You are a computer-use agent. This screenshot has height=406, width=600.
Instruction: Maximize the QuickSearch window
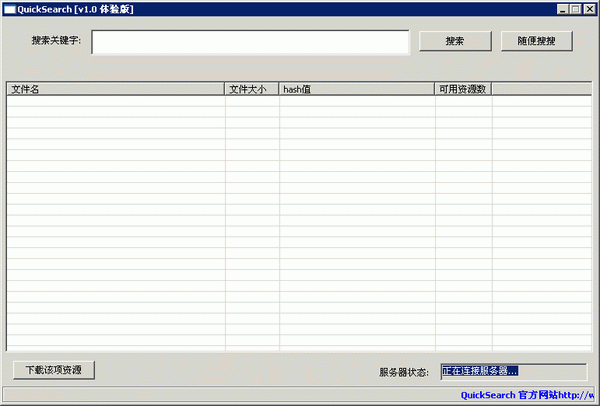tap(575, 9)
